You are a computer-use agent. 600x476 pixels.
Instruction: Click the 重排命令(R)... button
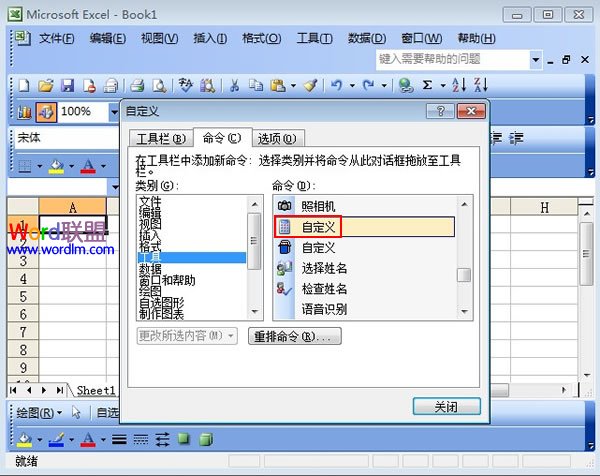click(x=295, y=336)
